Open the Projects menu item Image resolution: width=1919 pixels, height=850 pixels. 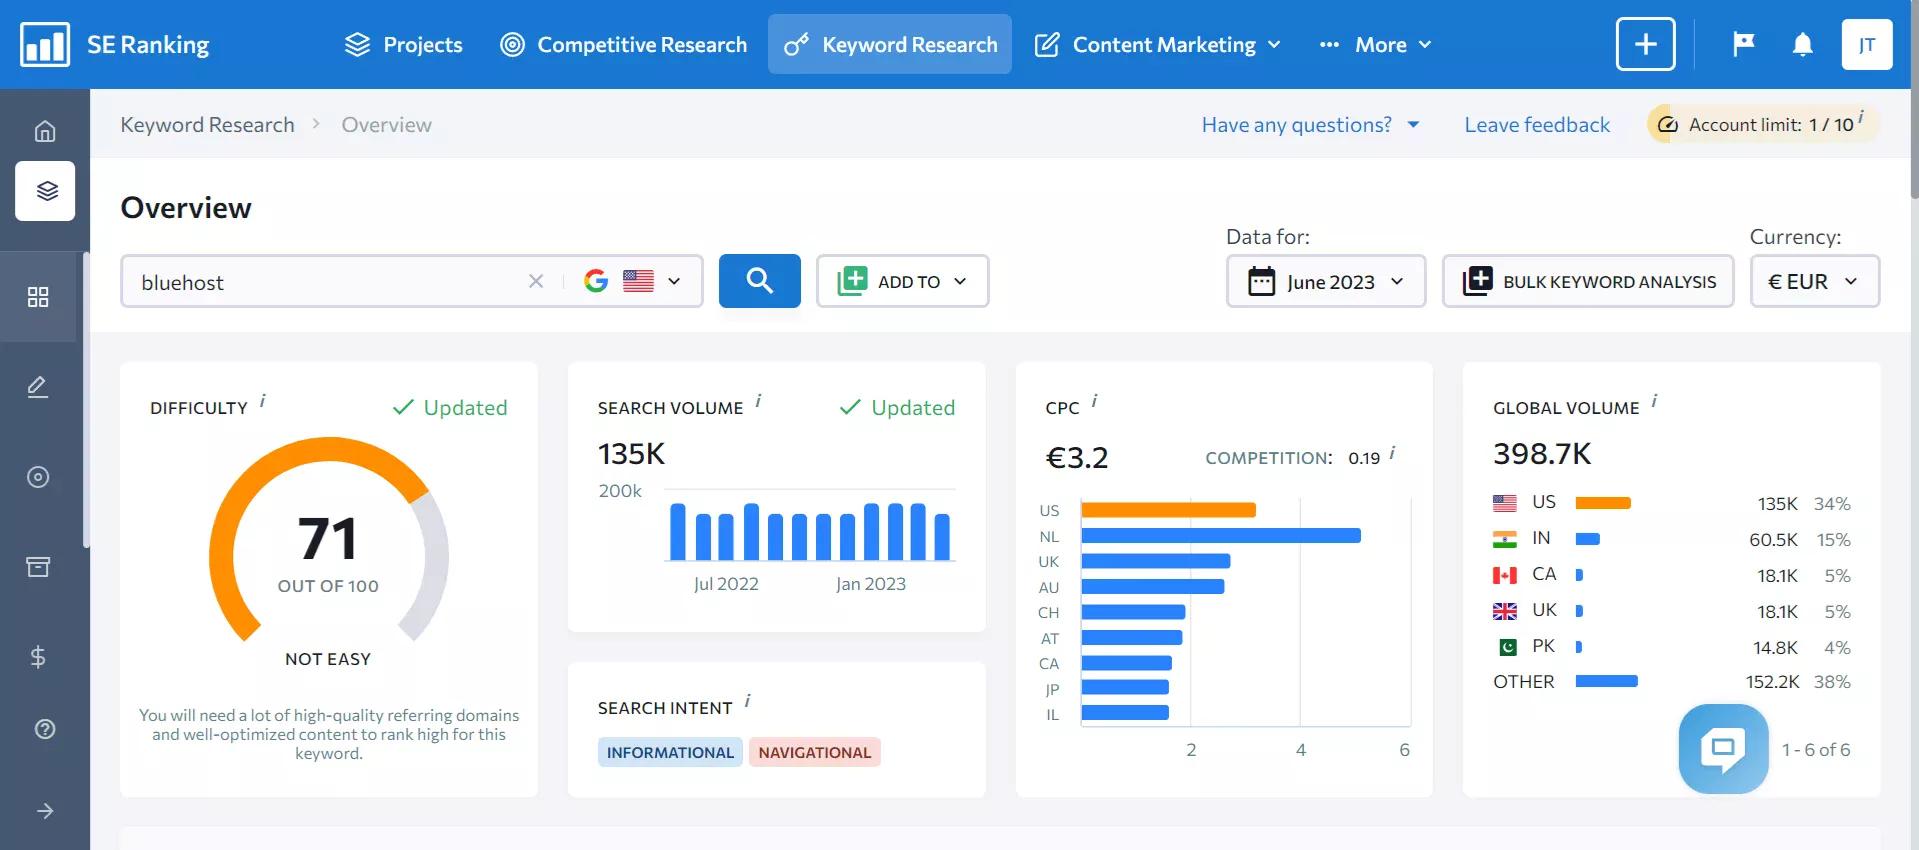point(403,45)
